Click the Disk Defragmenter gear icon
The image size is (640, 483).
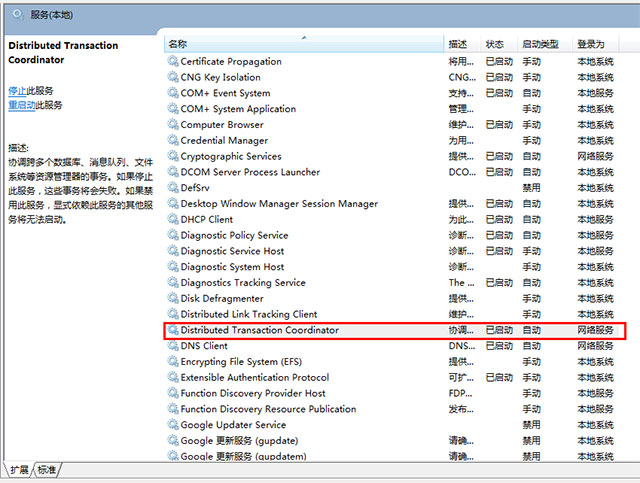point(173,299)
